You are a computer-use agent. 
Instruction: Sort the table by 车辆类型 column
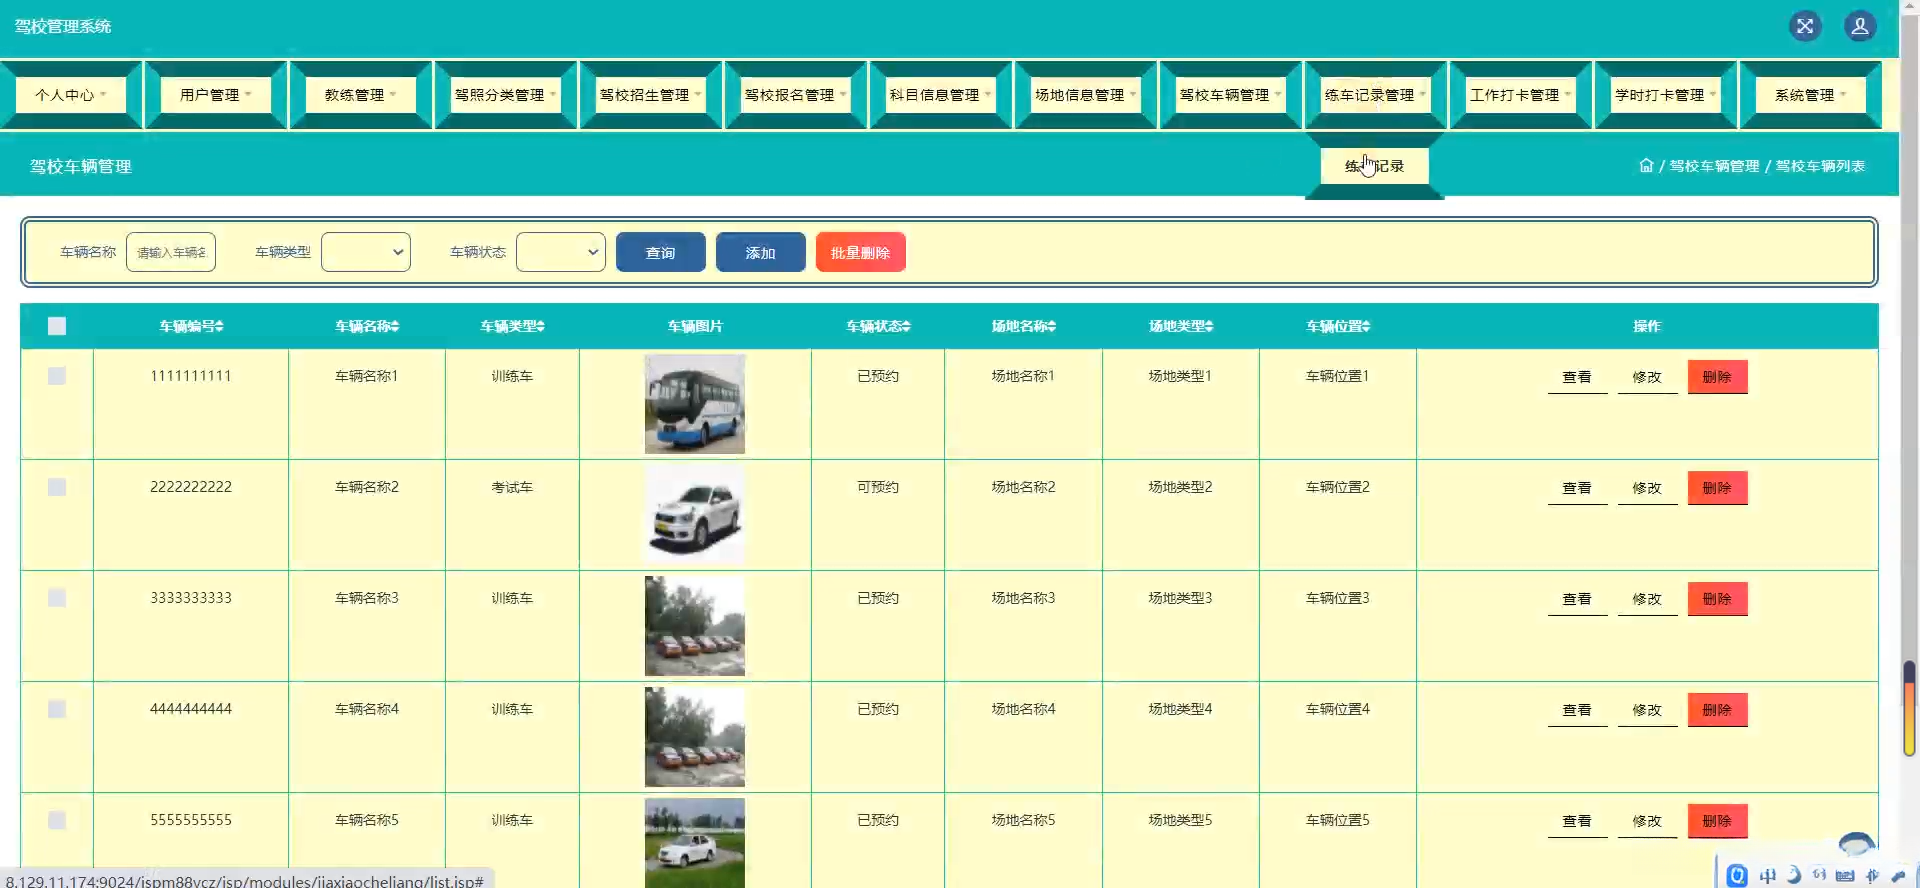[512, 326]
